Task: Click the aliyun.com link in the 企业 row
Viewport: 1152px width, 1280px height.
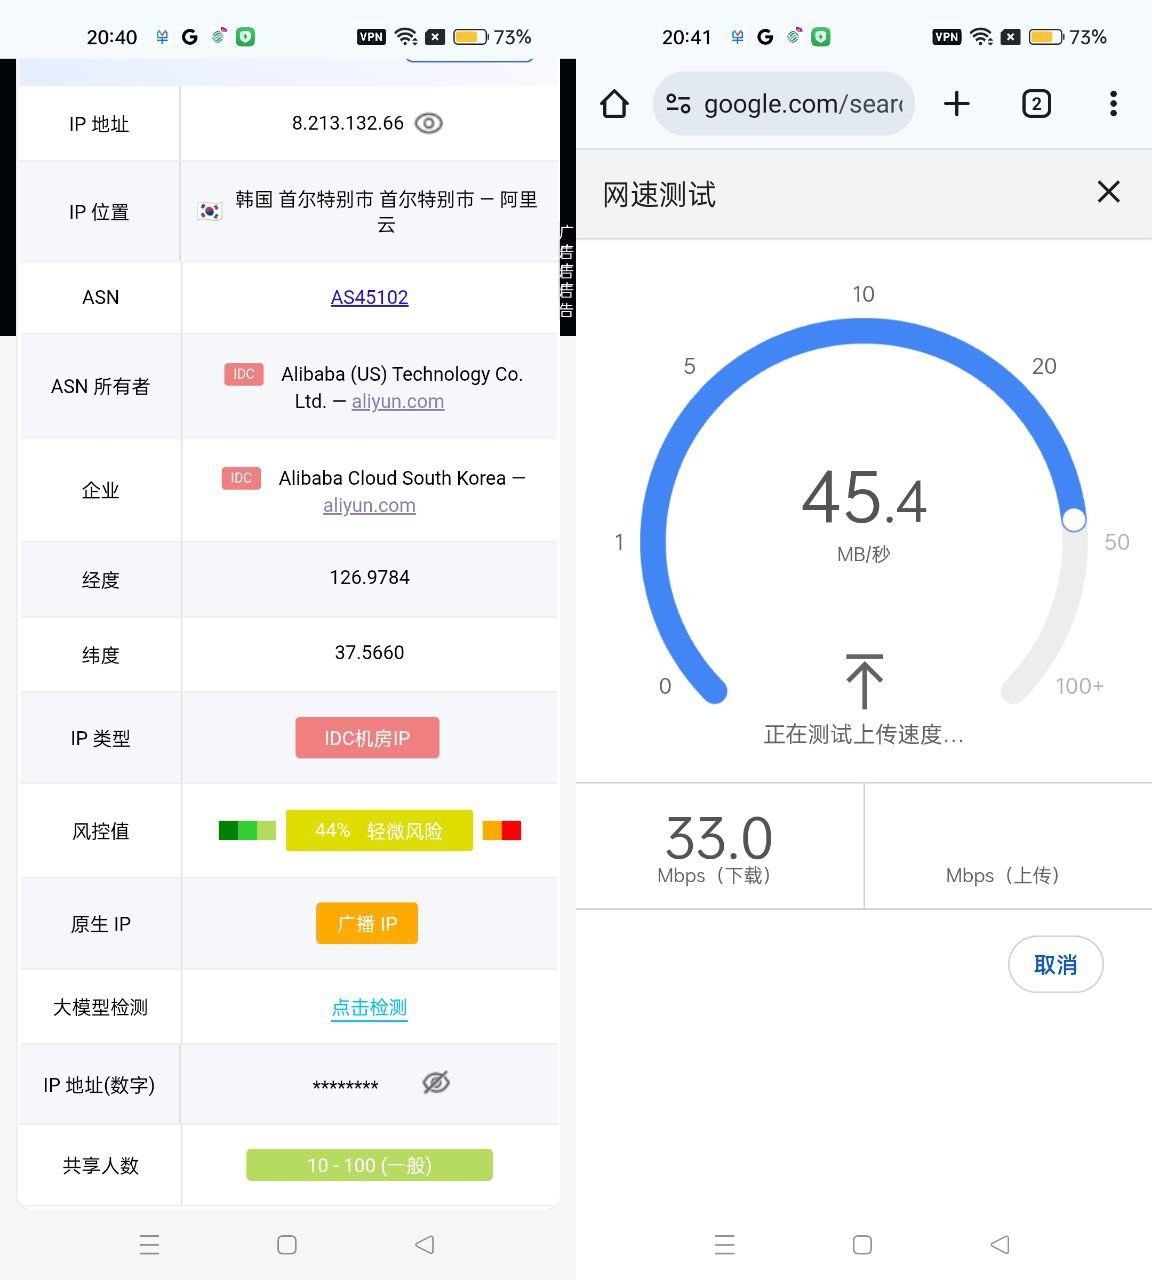Action: (x=369, y=505)
